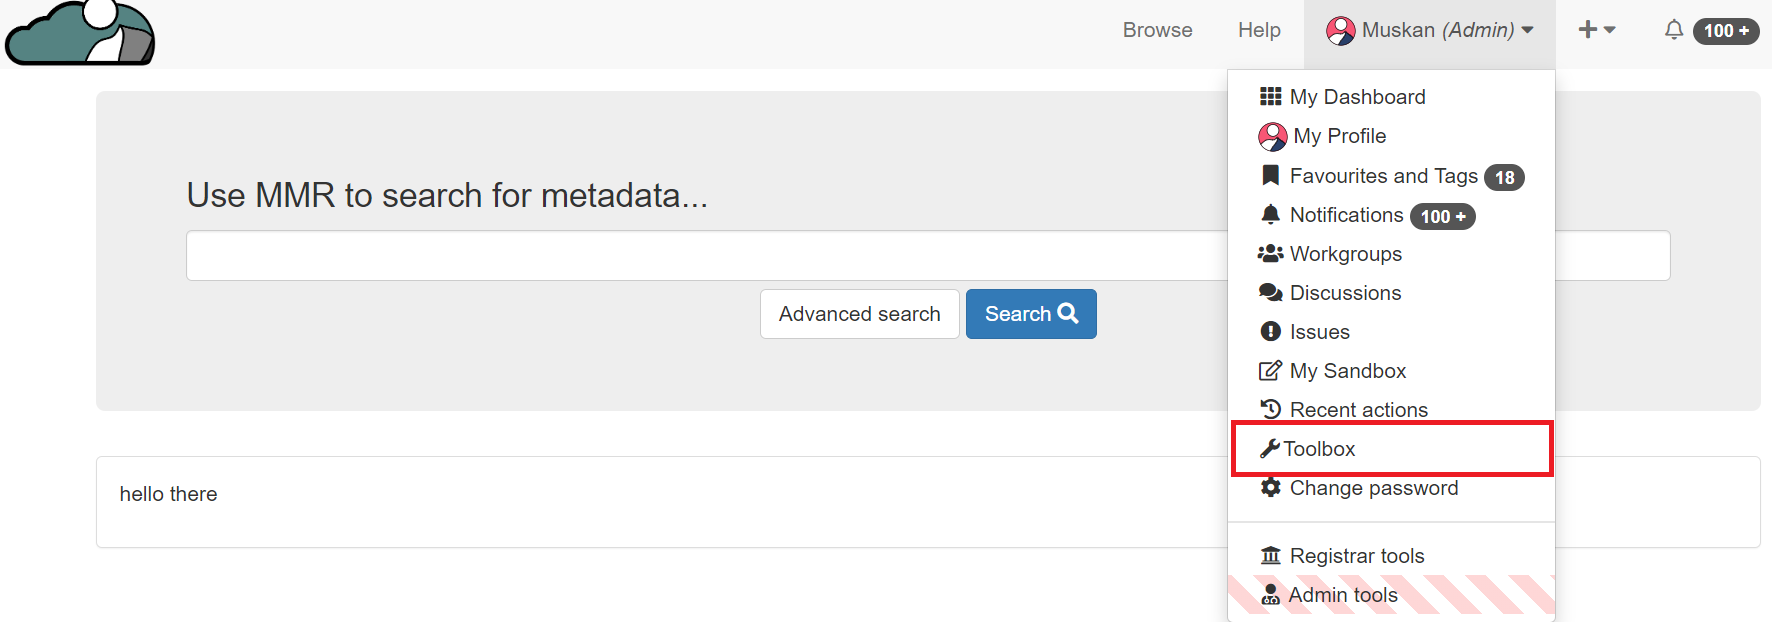Image resolution: width=1772 pixels, height=622 pixels.
Task: Click the My Dashboard grid icon
Action: [1270, 97]
